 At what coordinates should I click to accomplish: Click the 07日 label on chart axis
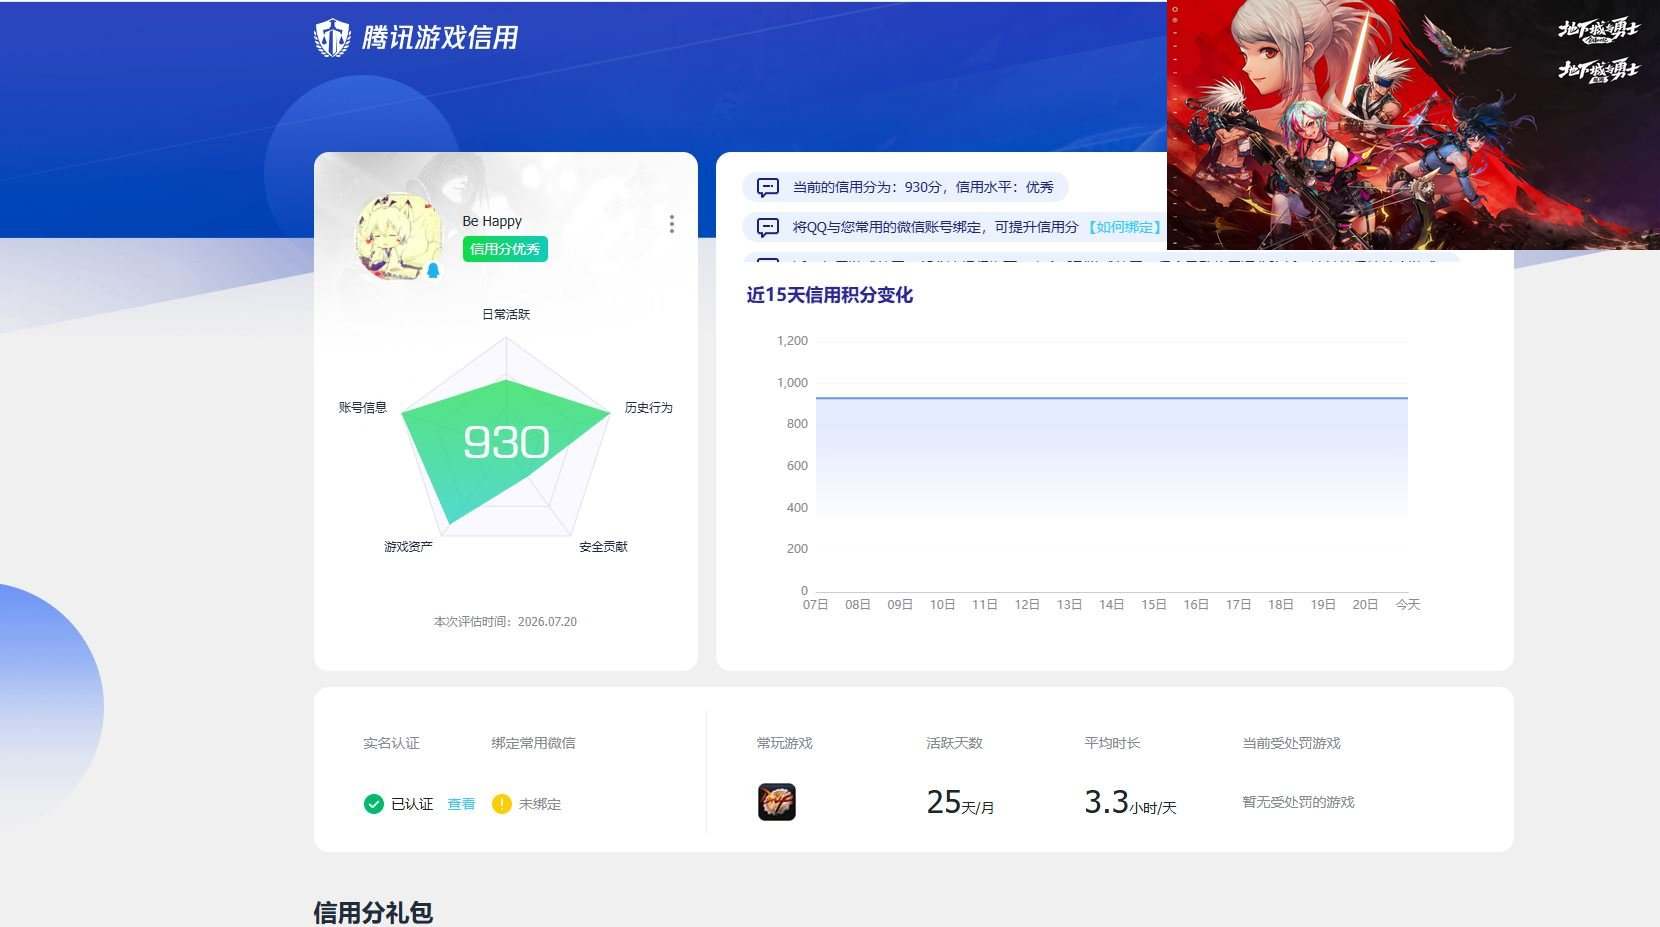[816, 604]
